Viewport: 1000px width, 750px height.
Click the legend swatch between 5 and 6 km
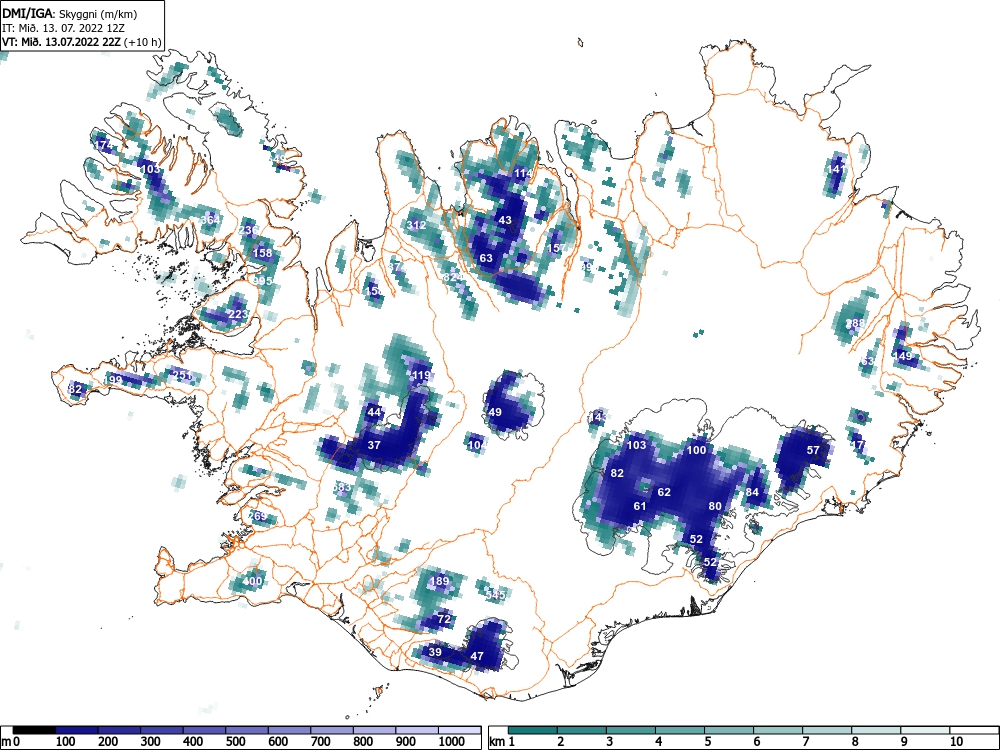point(729,730)
